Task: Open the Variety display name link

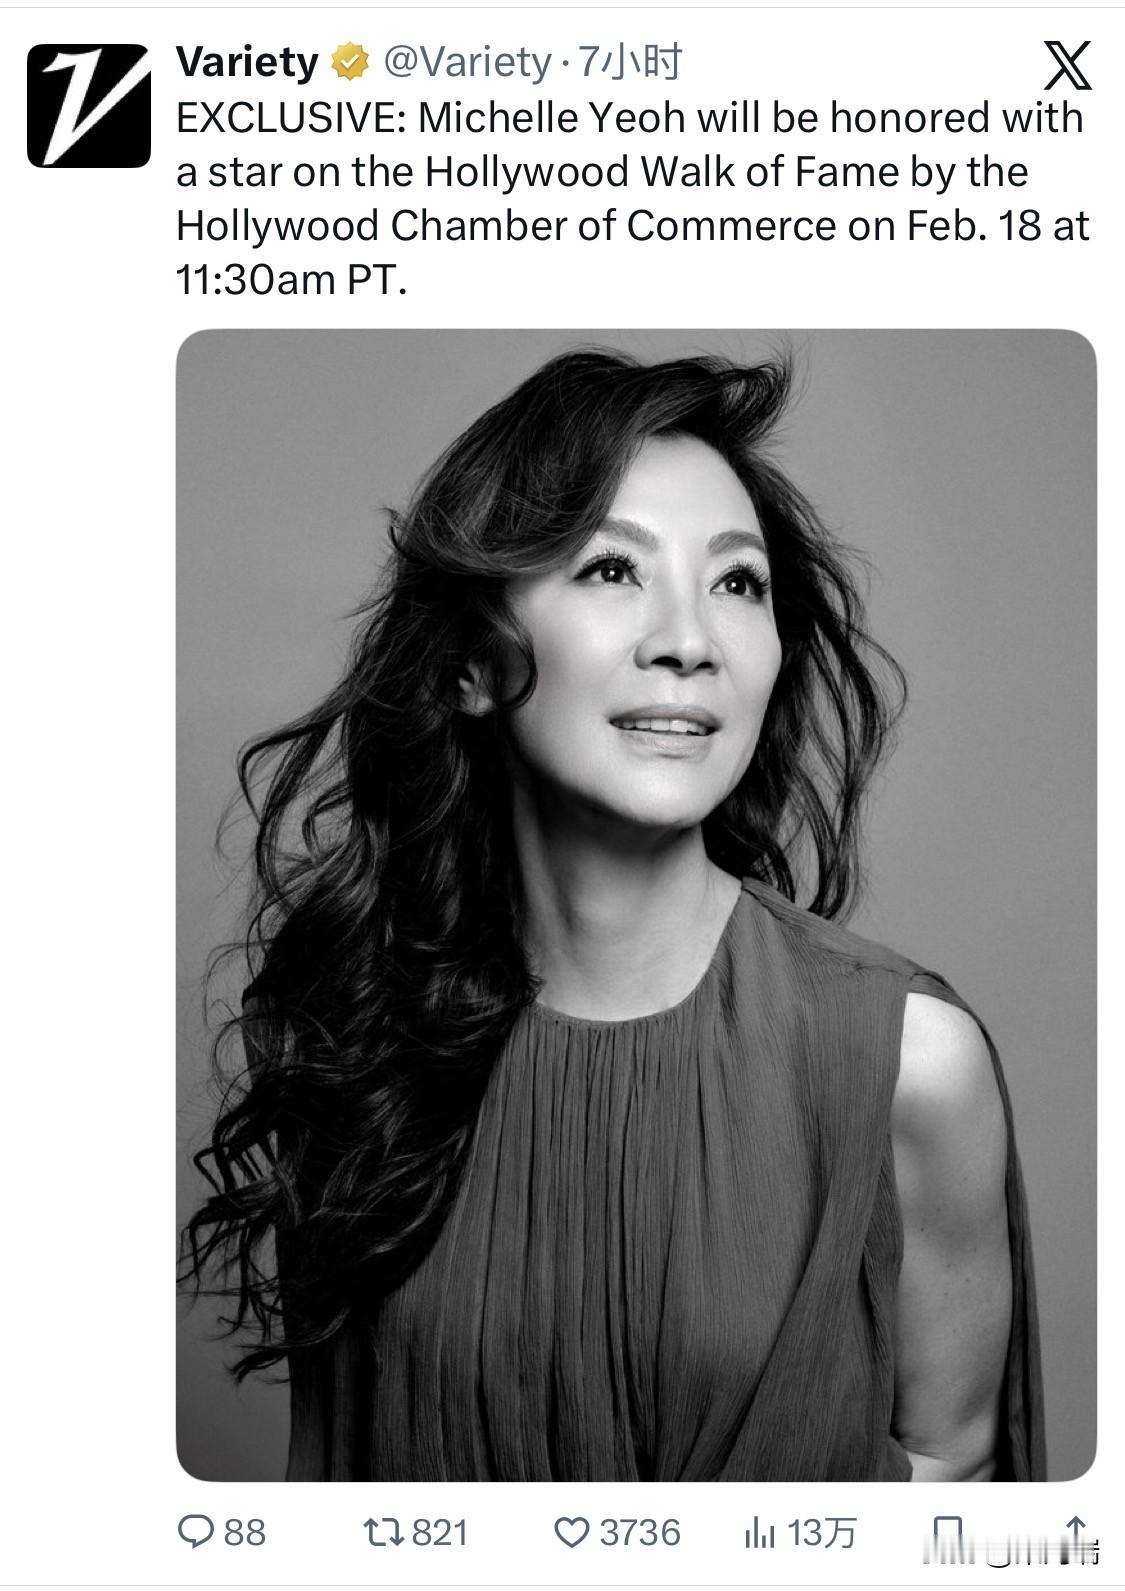Action: [x=247, y=63]
